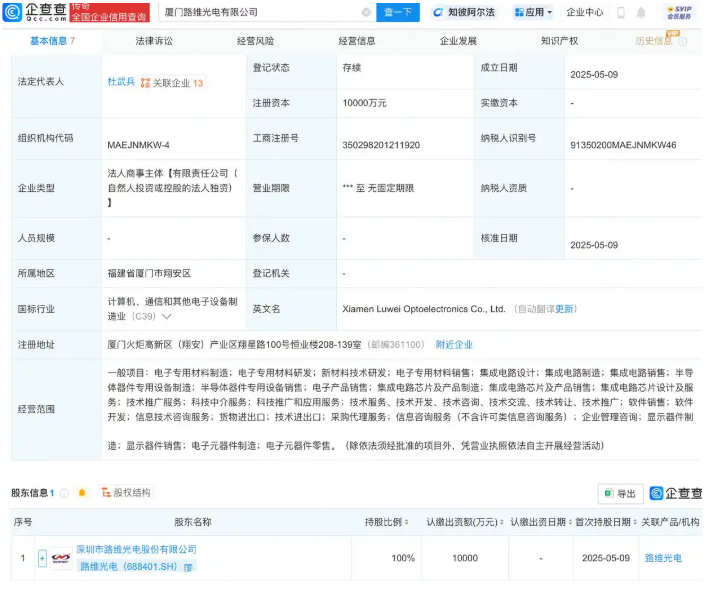Click the related enterprises icon beside 杜武兵
707x590 pixels.
(x=145, y=83)
